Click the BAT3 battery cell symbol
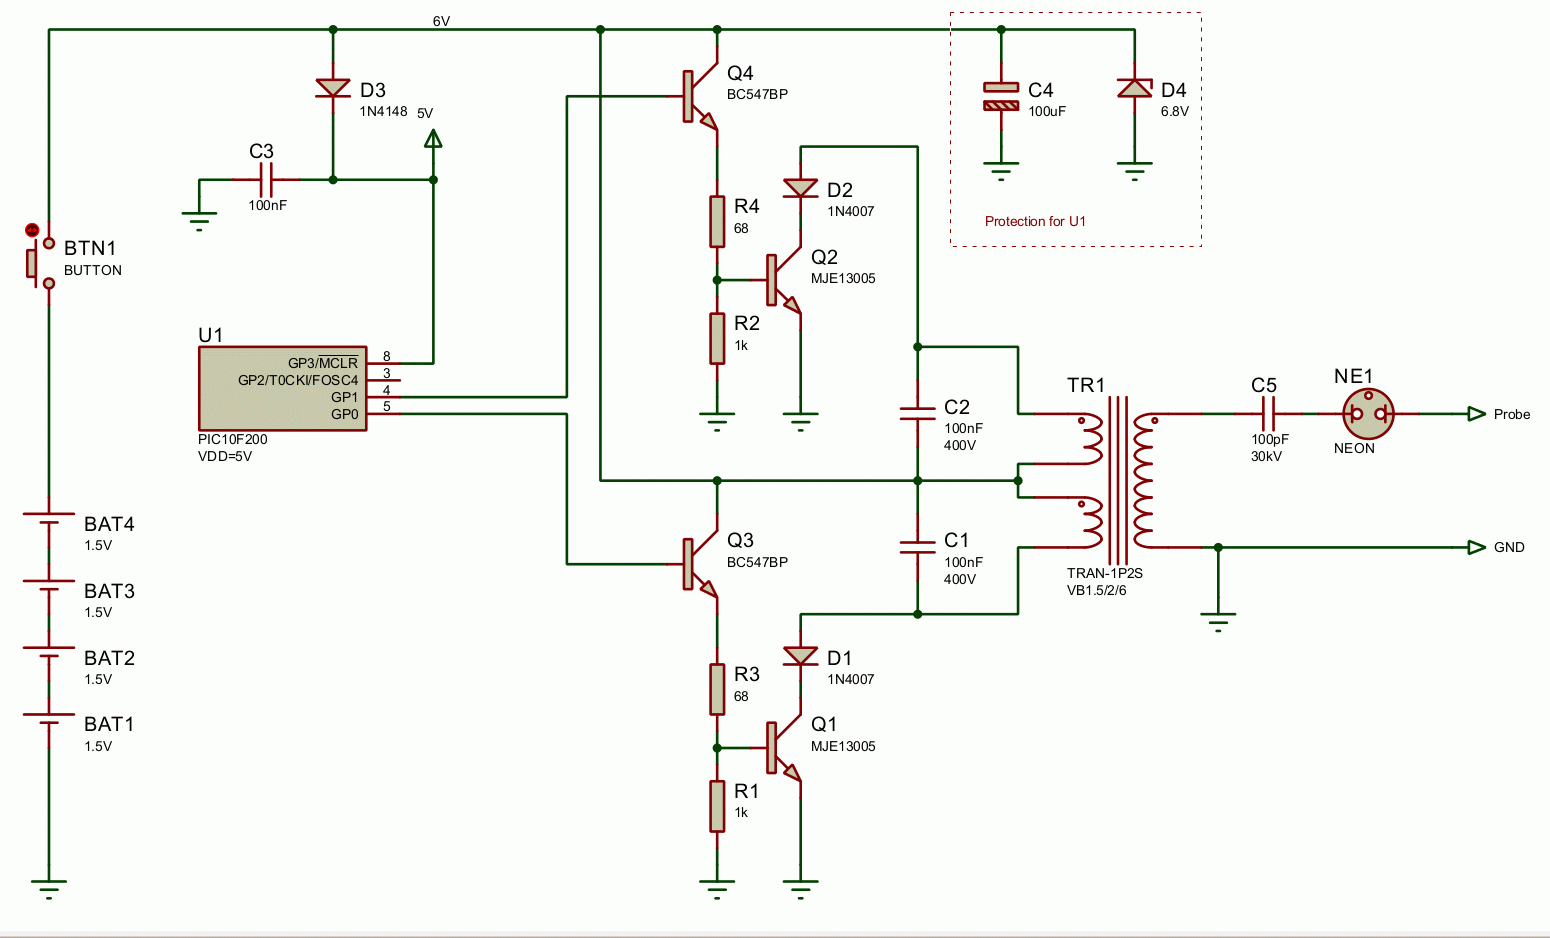Screen dimensions: 1550x938 49,586
